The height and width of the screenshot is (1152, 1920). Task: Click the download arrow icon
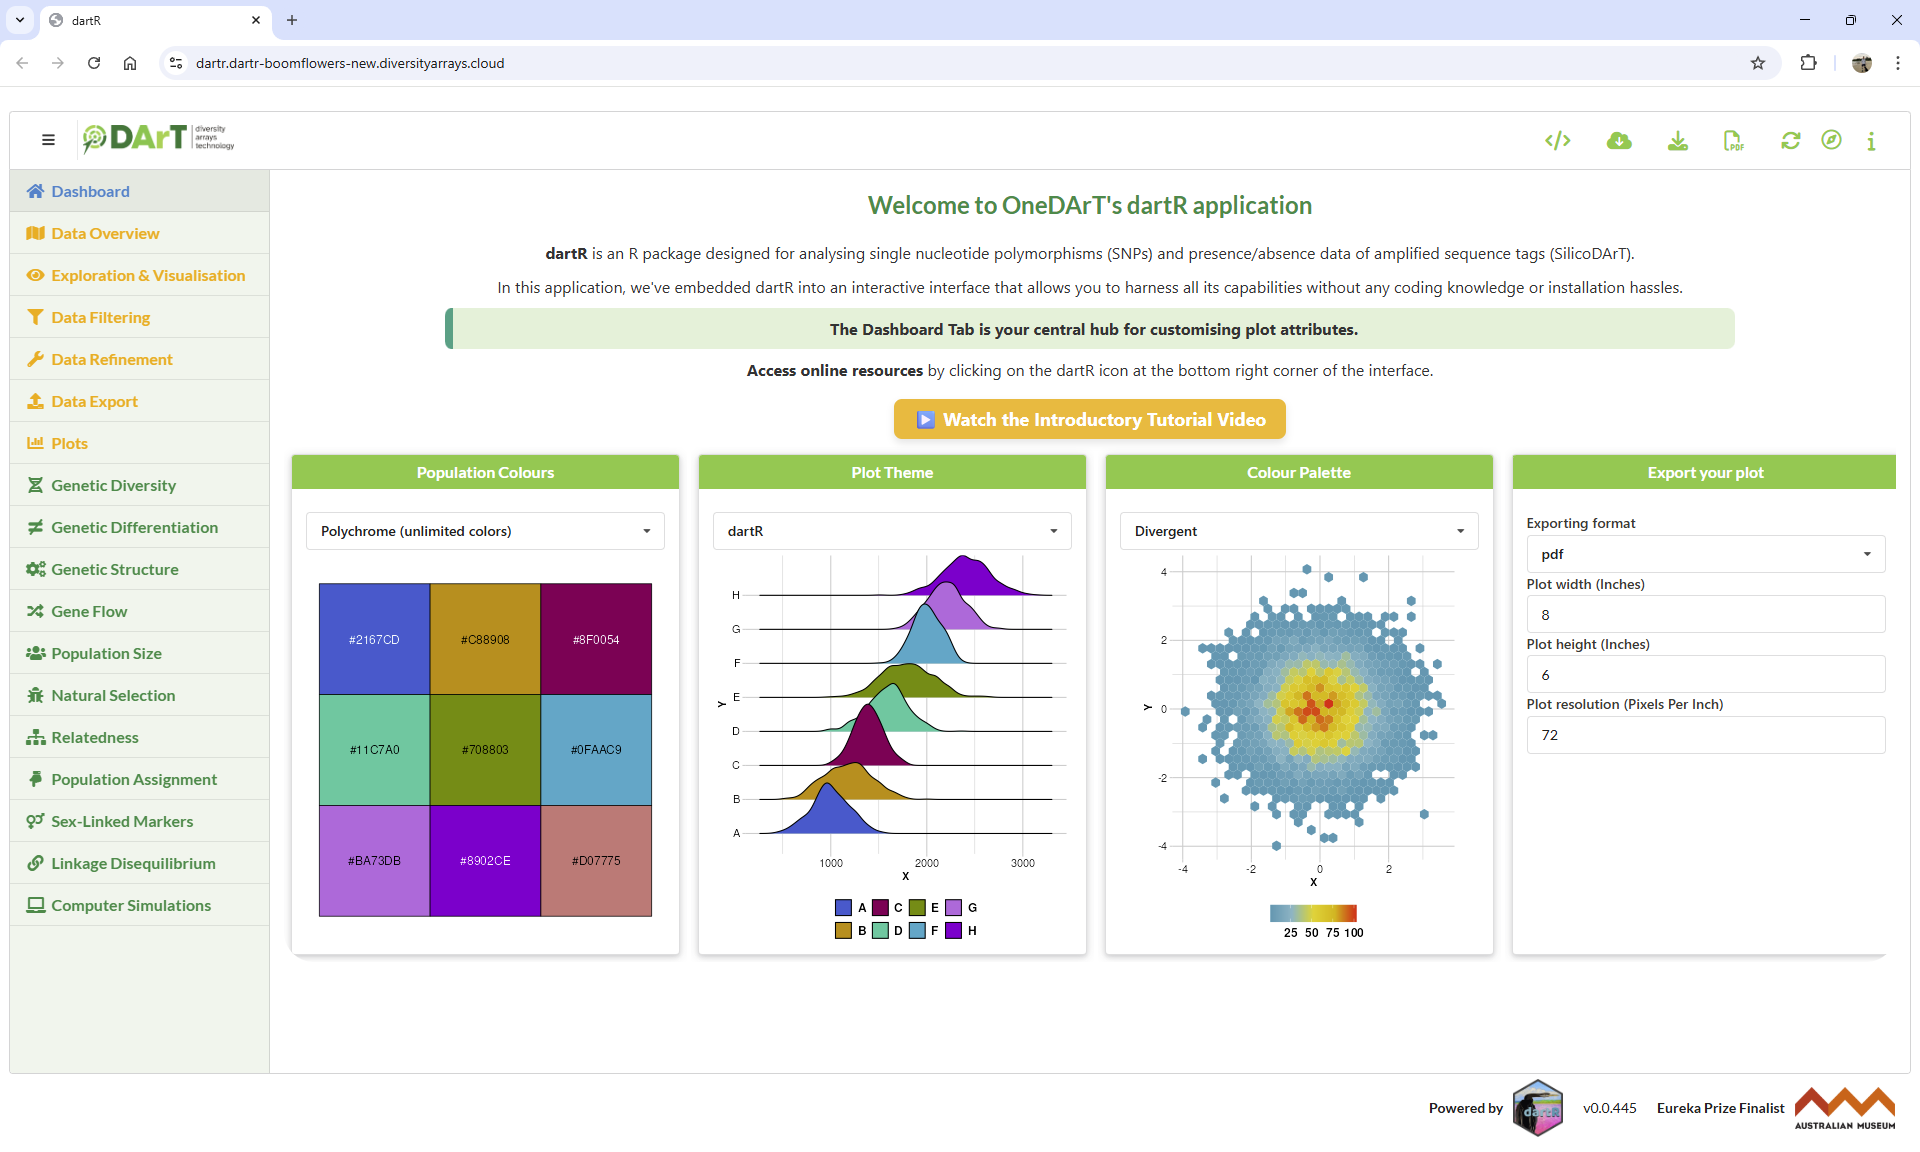(1677, 141)
